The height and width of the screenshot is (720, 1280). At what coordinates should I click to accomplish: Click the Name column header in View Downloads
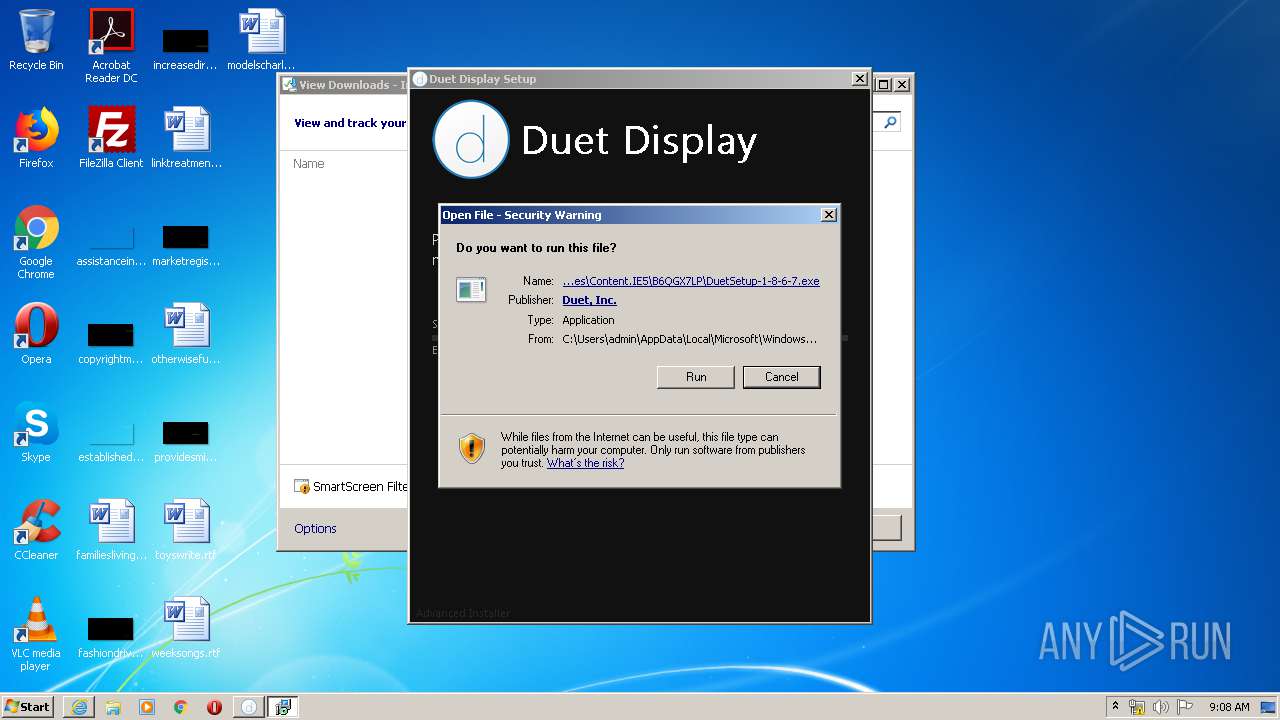(309, 163)
